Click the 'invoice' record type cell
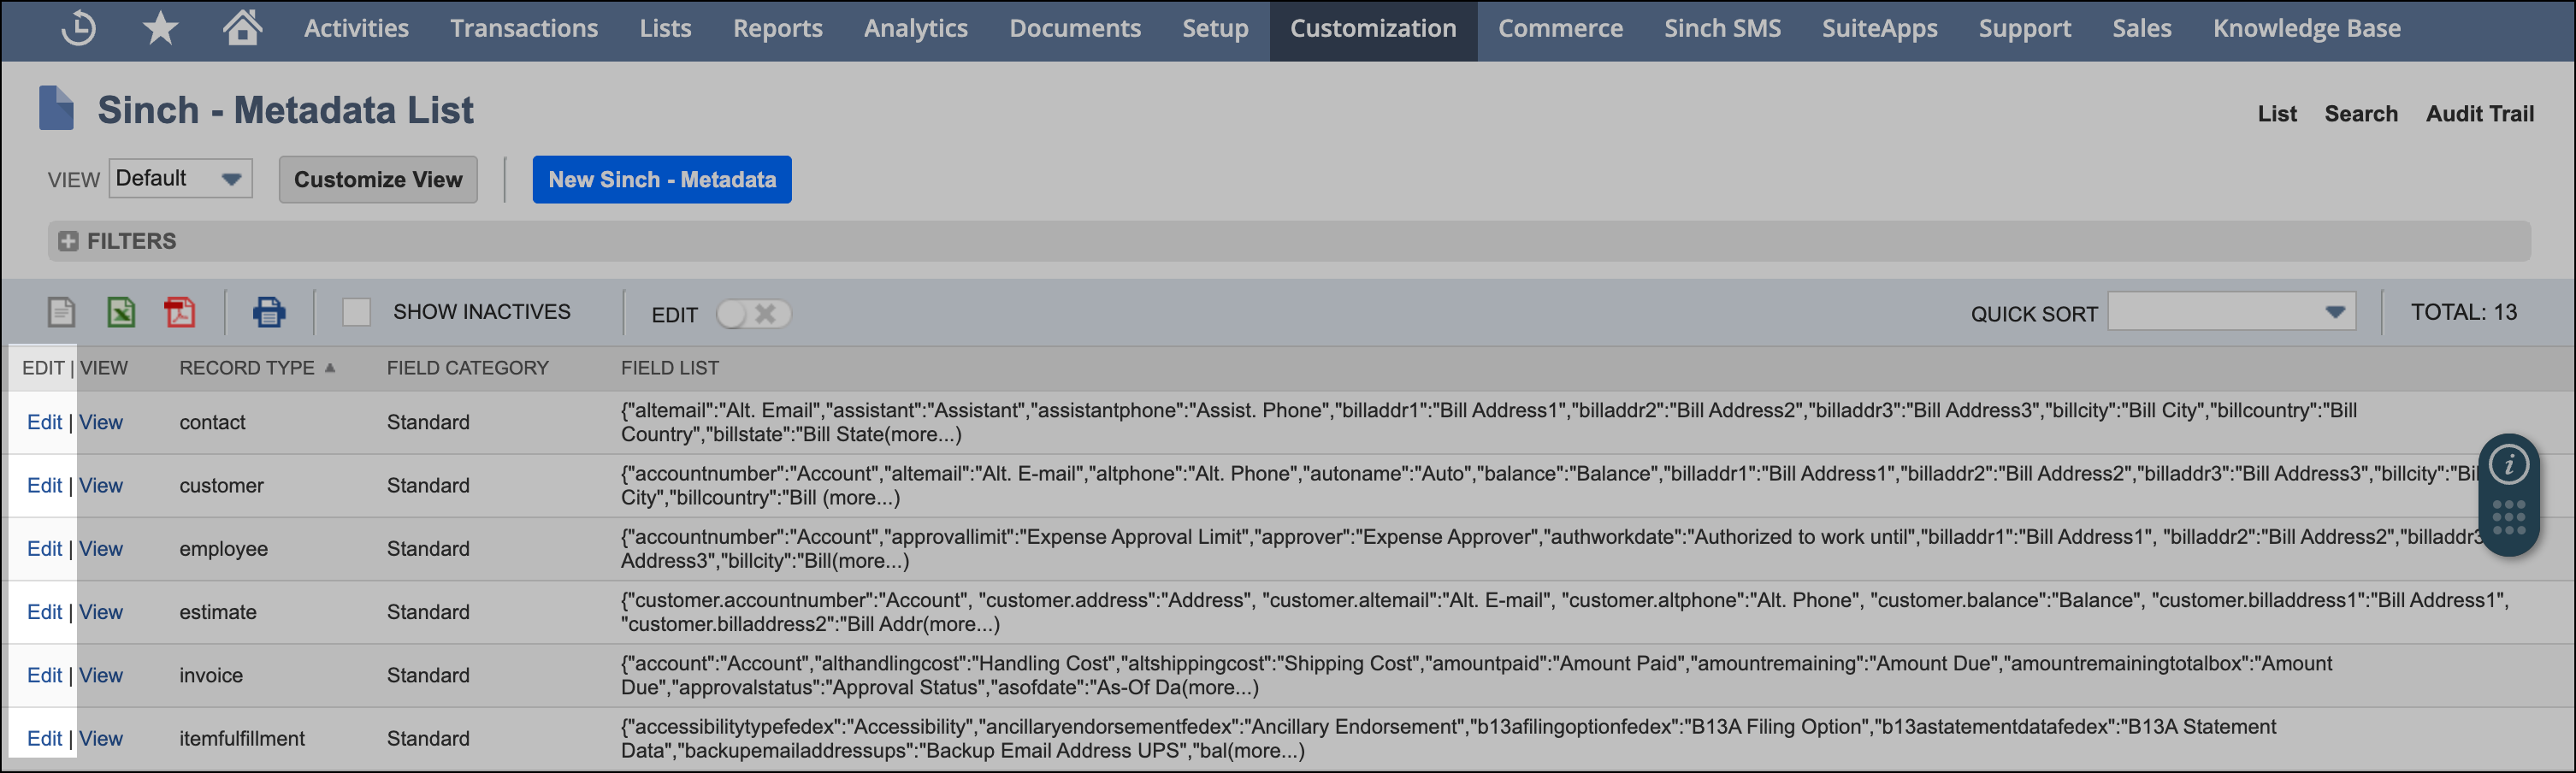This screenshot has width=2576, height=773. [211, 675]
